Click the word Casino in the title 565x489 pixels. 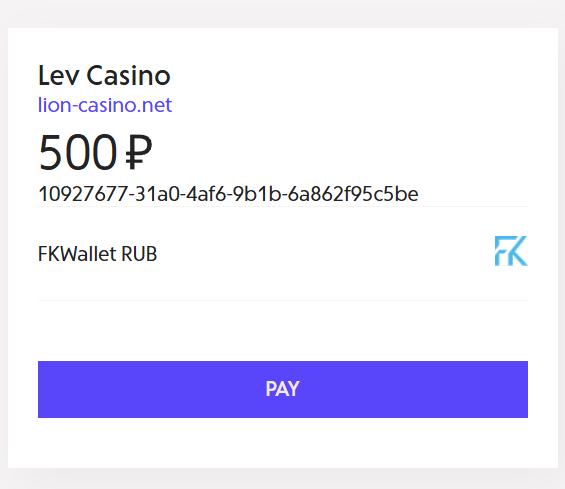128,75
